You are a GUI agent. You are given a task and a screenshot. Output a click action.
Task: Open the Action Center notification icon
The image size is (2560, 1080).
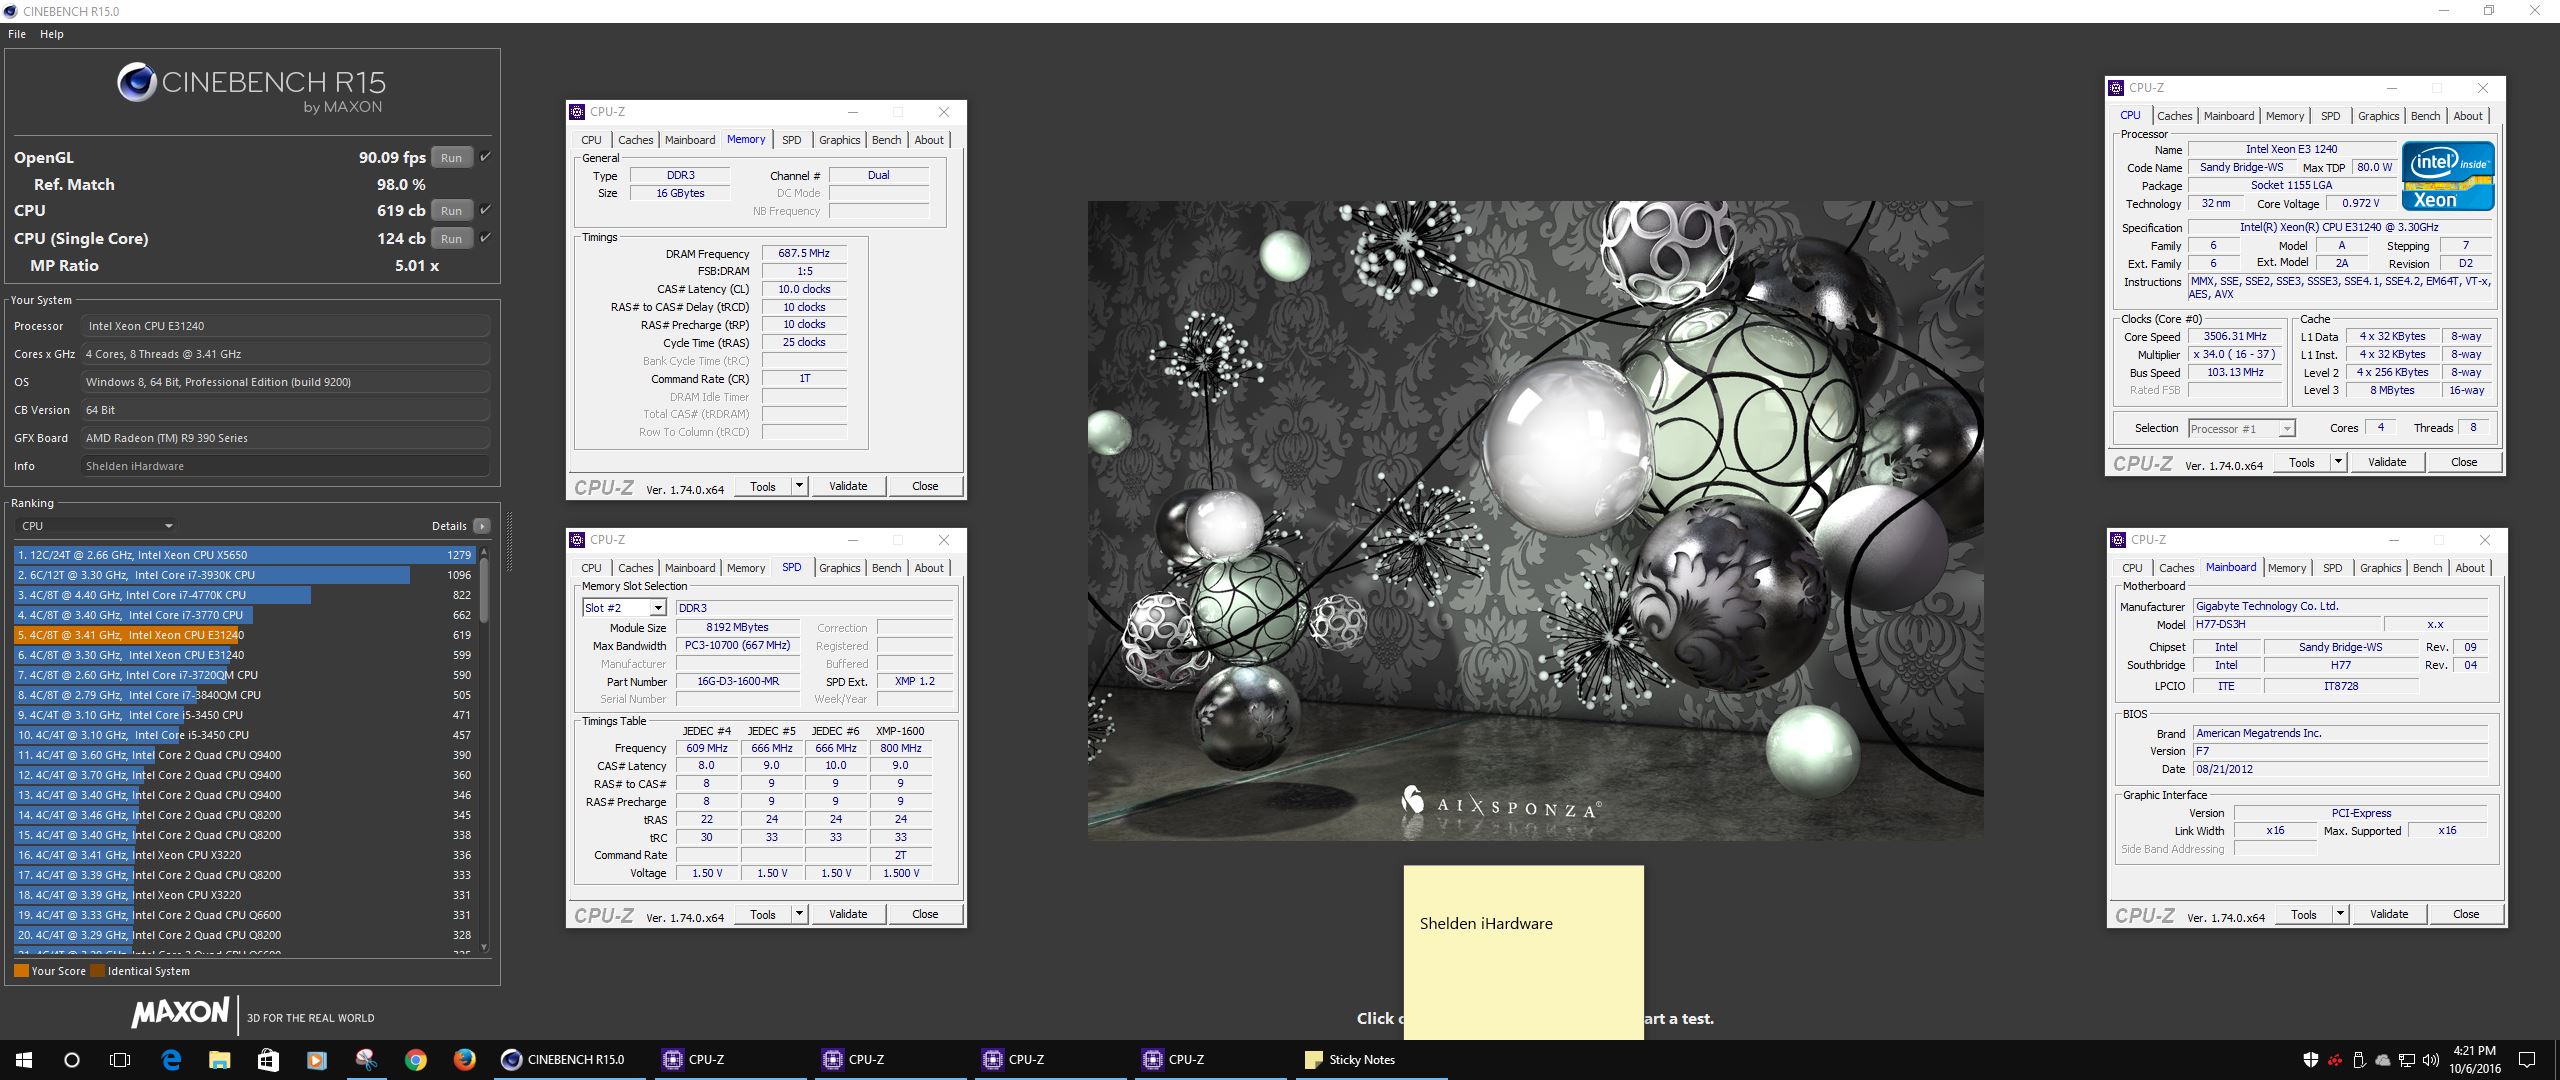pyautogui.click(x=2527, y=1060)
